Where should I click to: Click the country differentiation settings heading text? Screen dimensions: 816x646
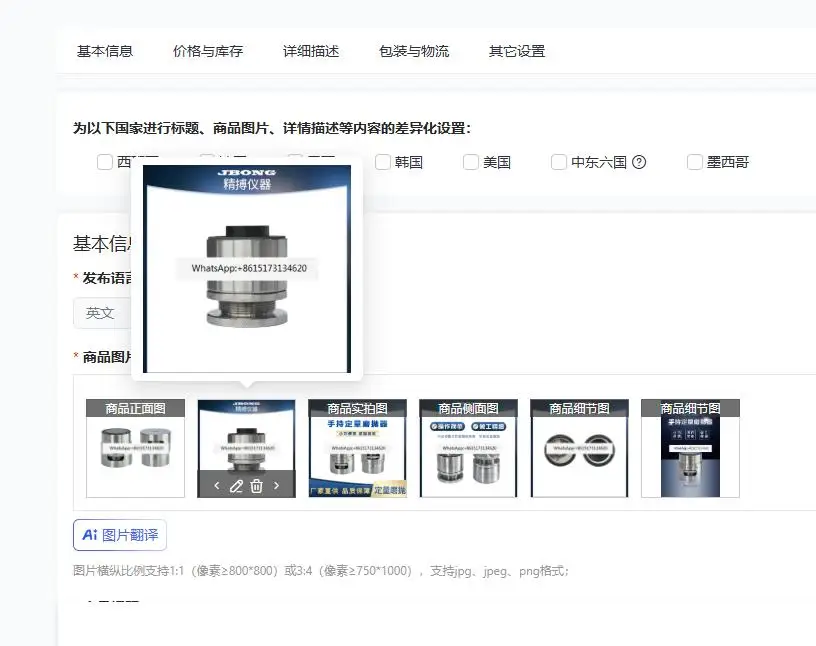(x=272, y=128)
